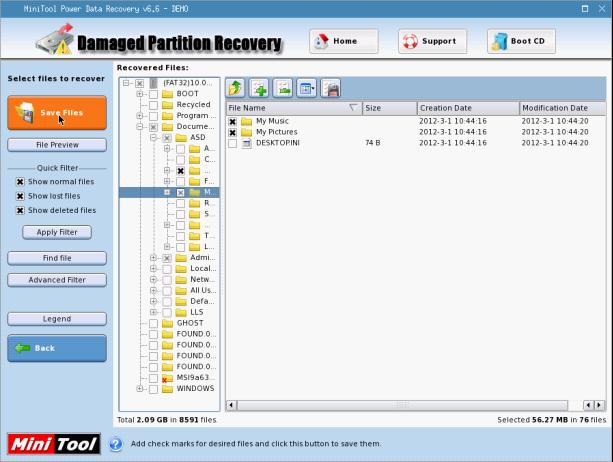613x462 pixels.
Task: Check the WINDOWS folder checkbox
Action: point(153,389)
